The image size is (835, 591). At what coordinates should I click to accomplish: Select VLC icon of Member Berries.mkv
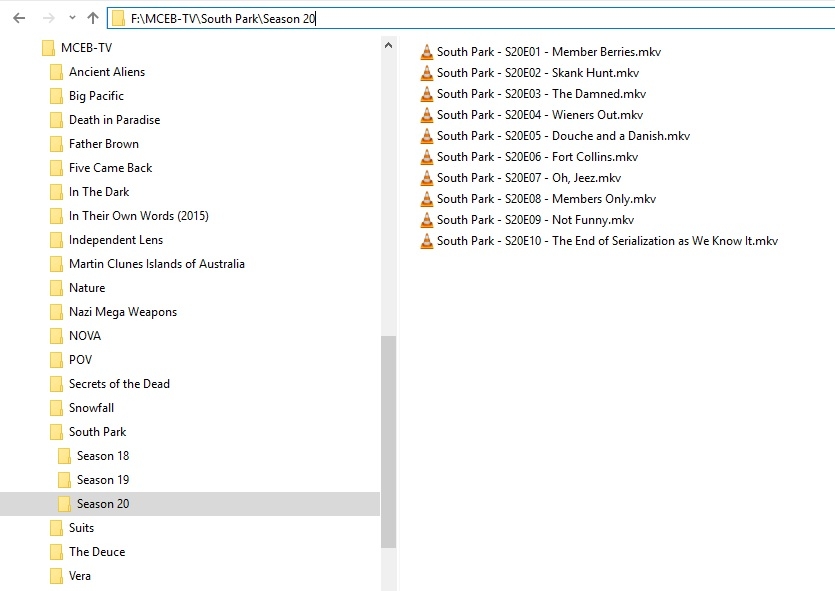pyautogui.click(x=427, y=52)
